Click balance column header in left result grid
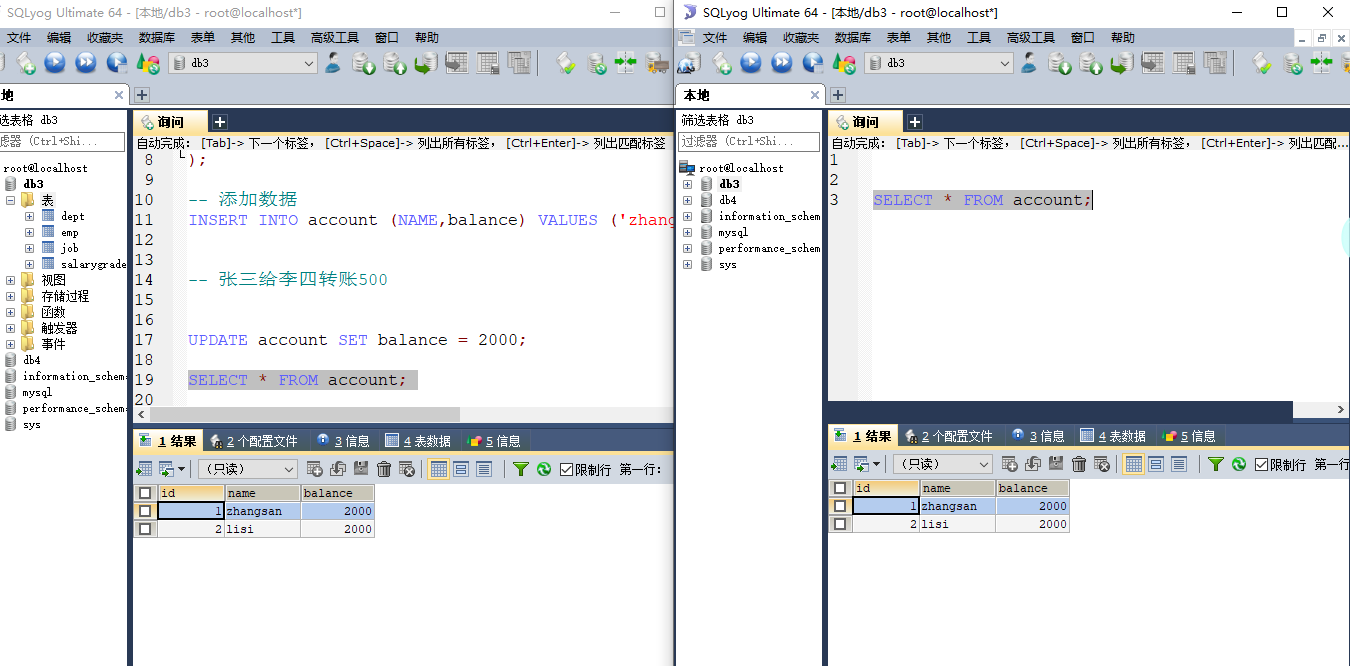The height and width of the screenshot is (666, 1350). 338,493
